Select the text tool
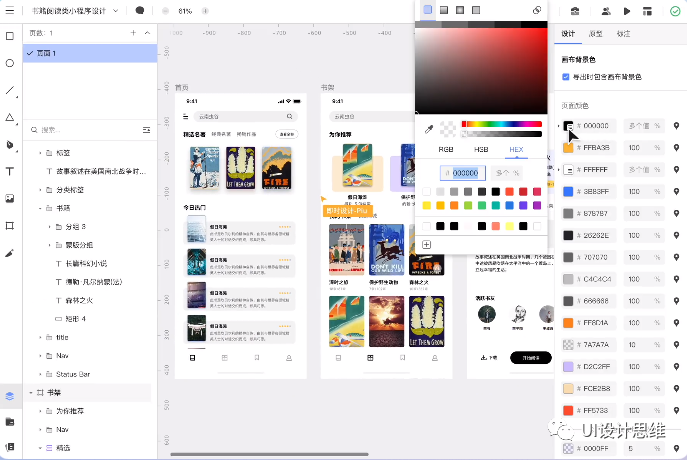This screenshot has height=460, width=687. pyautogui.click(x=10, y=171)
